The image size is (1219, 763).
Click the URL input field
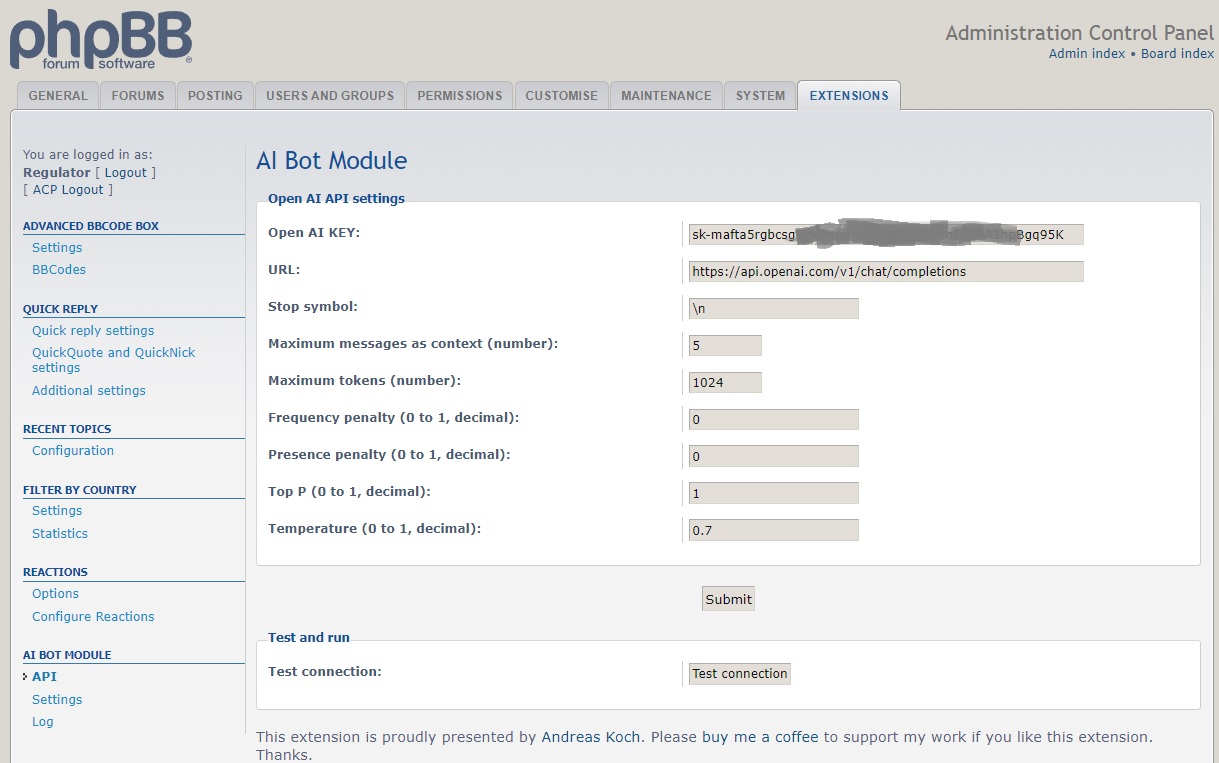coord(886,271)
